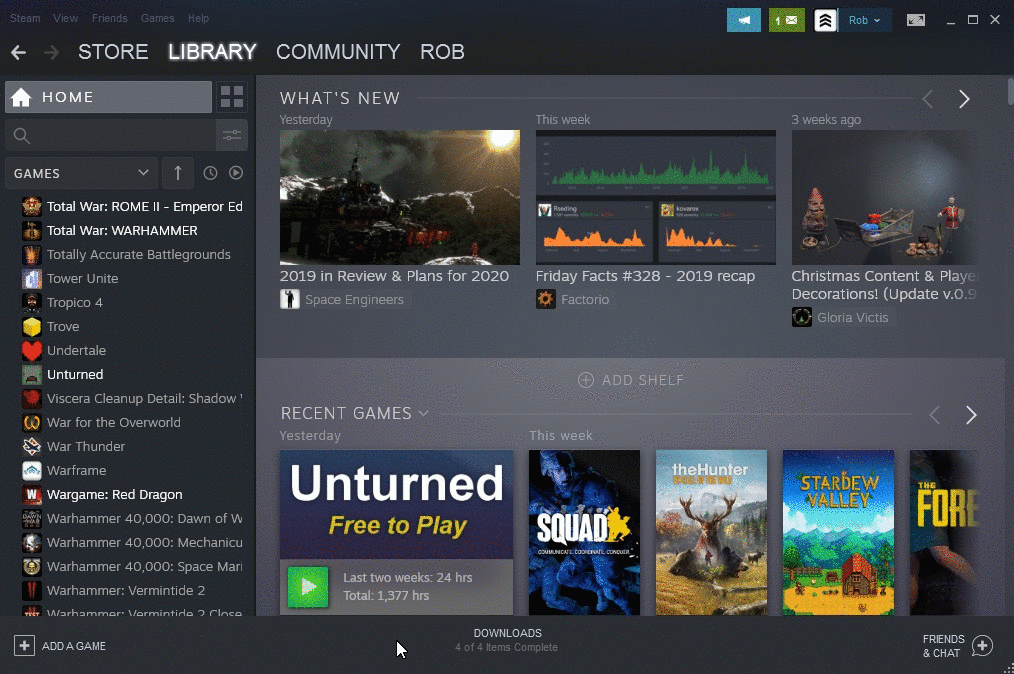1014x674 pixels.
Task: Open Friday Facts #328 article
Action: (x=645, y=276)
